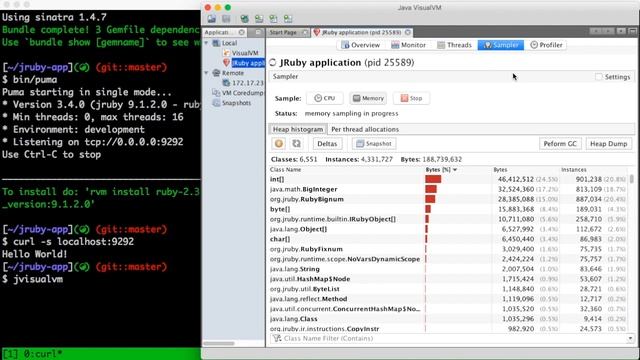Minimize the Applications side panel
This screenshot has height=360, width=640.
click(258, 32)
